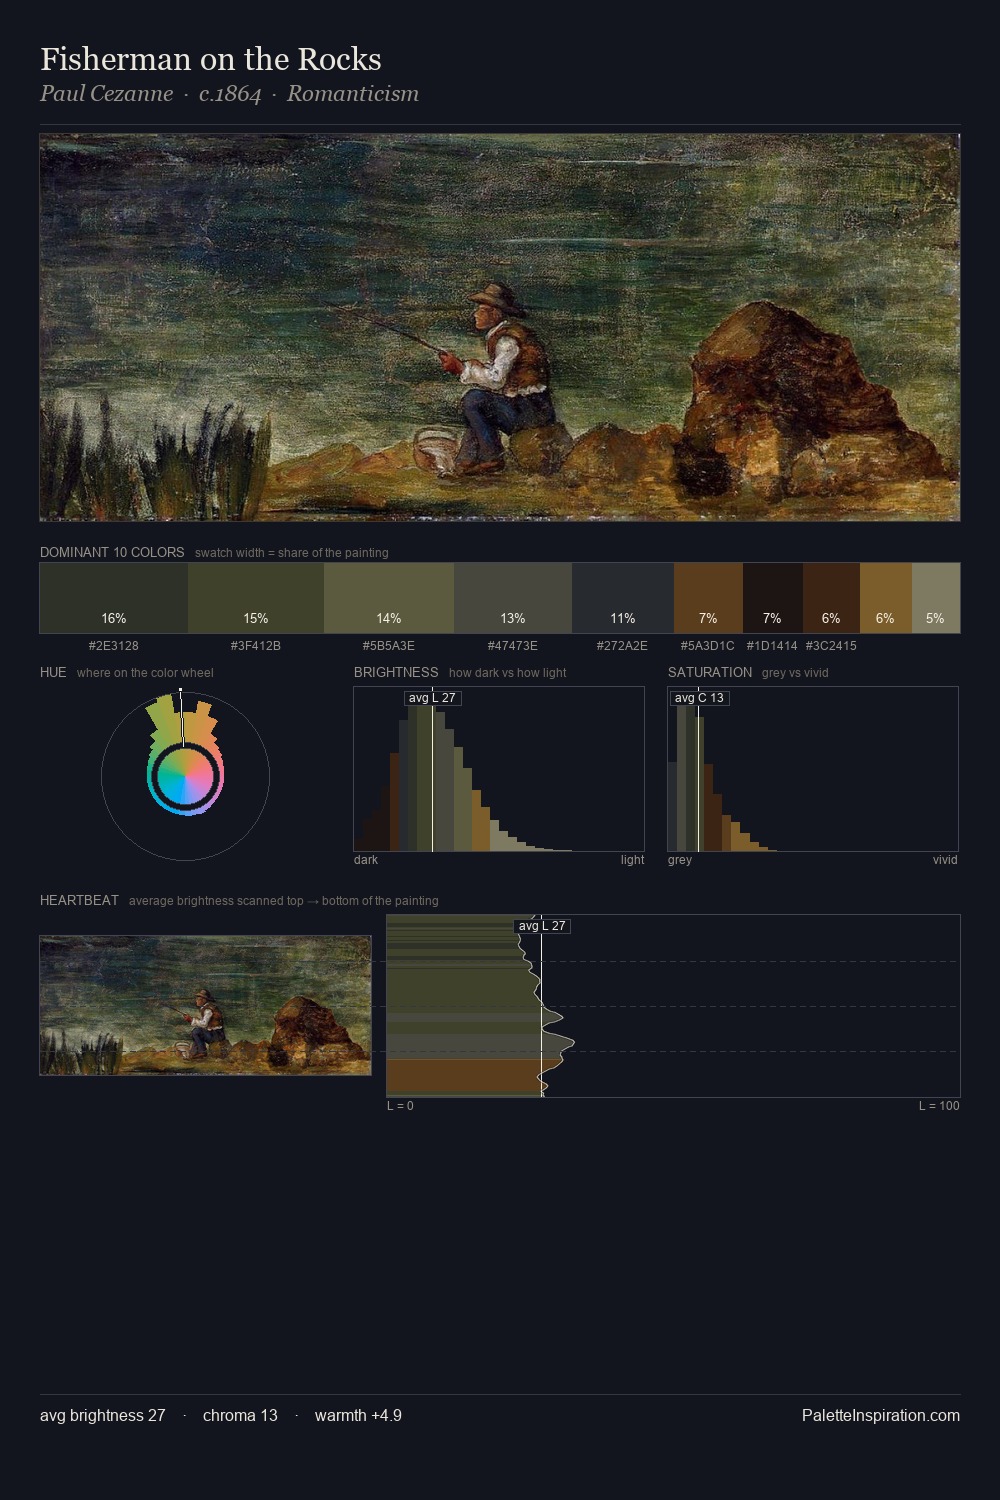Open the PaletteInspiration.com link
1000x1500 pixels.
click(x=881, y=1415)
